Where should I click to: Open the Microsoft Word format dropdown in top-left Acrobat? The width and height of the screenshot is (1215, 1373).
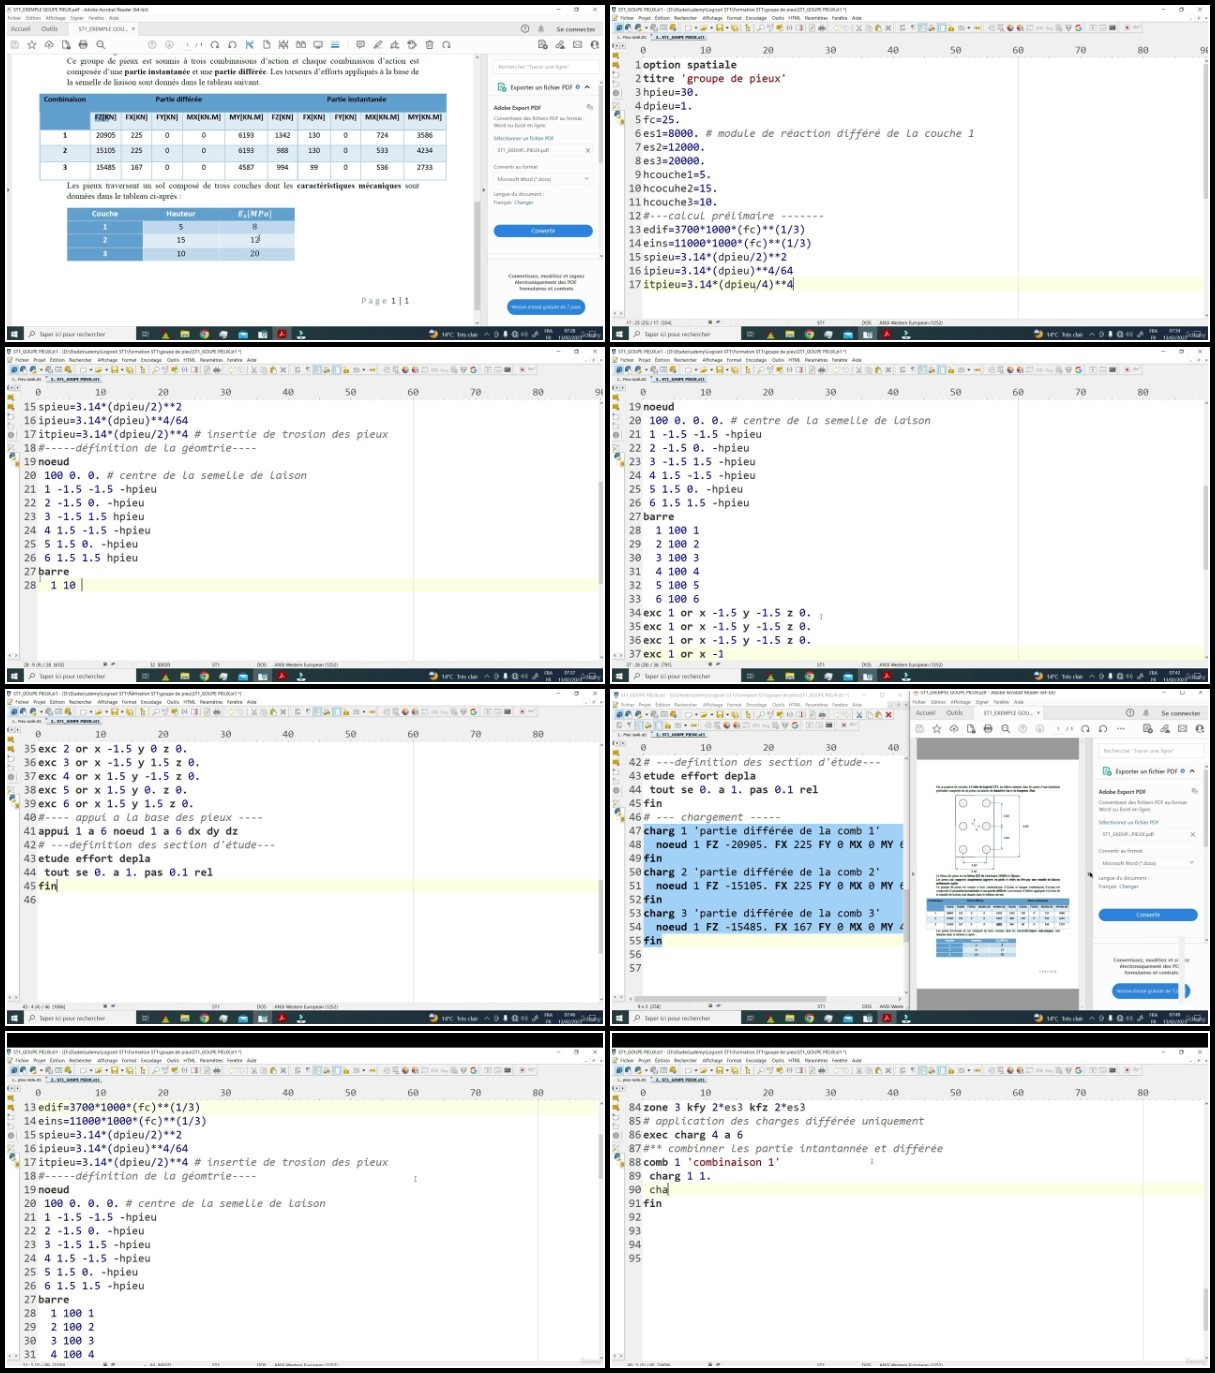(x=543, y=179)
